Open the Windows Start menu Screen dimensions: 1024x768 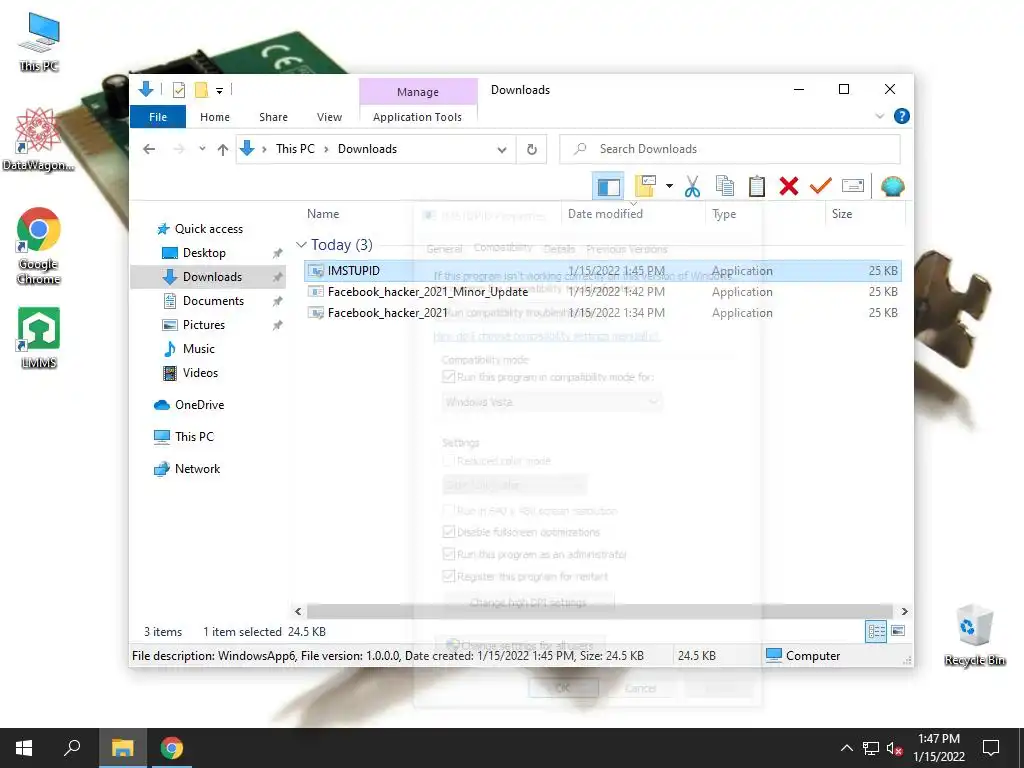coord(24,748)
